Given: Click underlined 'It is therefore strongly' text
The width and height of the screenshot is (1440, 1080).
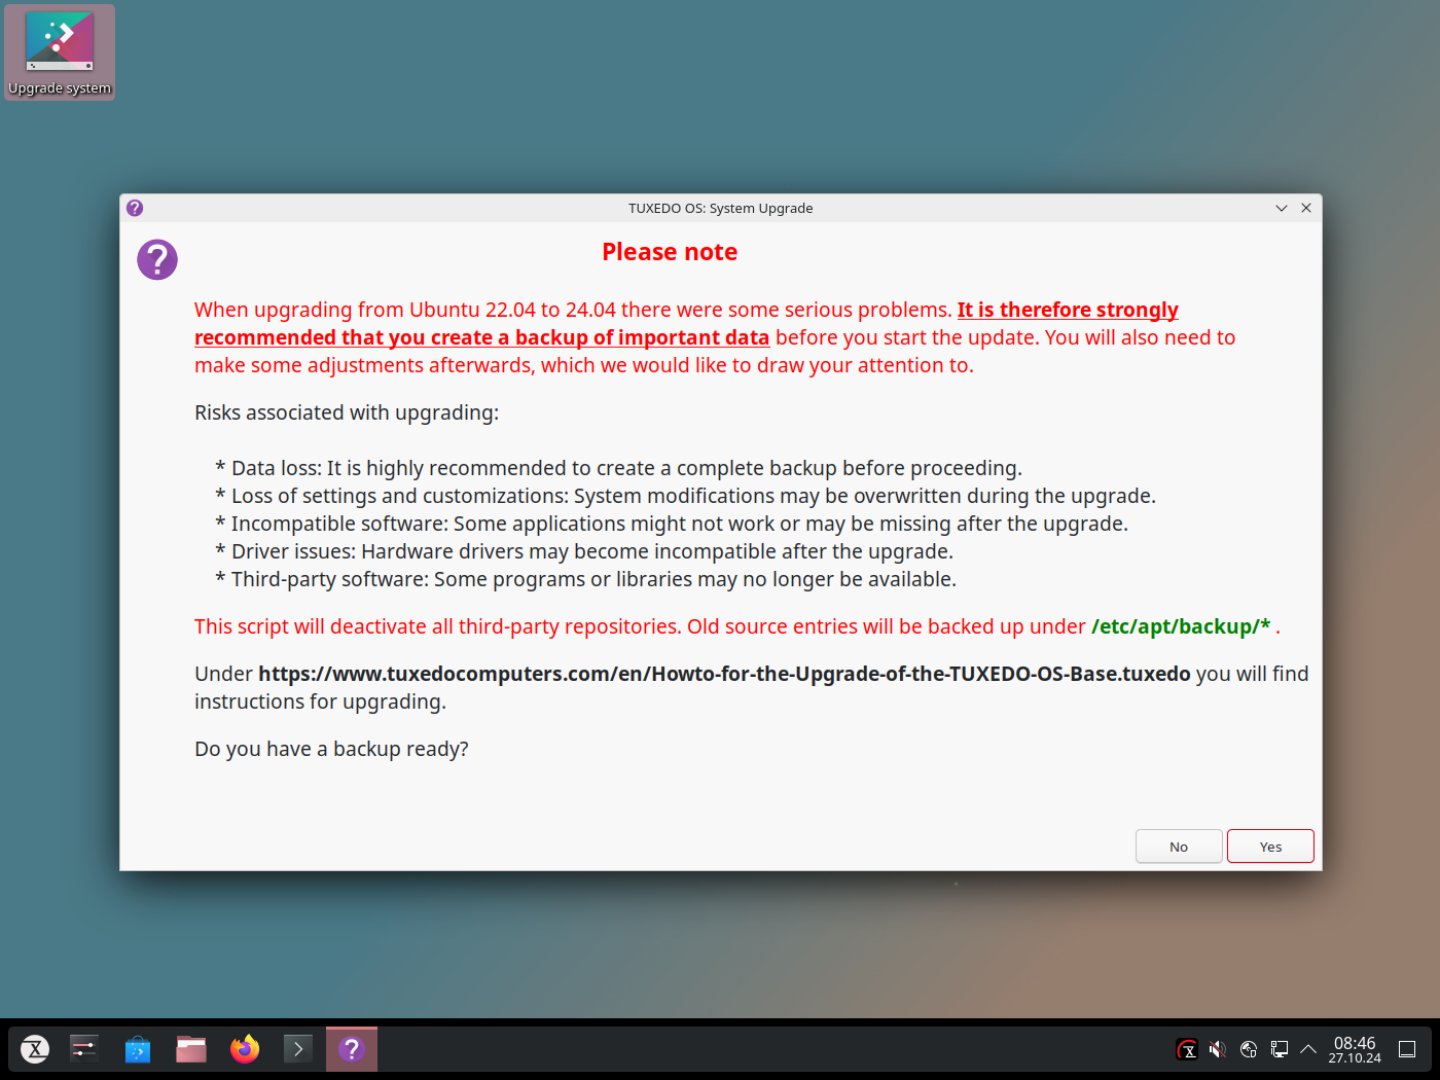Looking at the screenshot, I should [1067, 310].
